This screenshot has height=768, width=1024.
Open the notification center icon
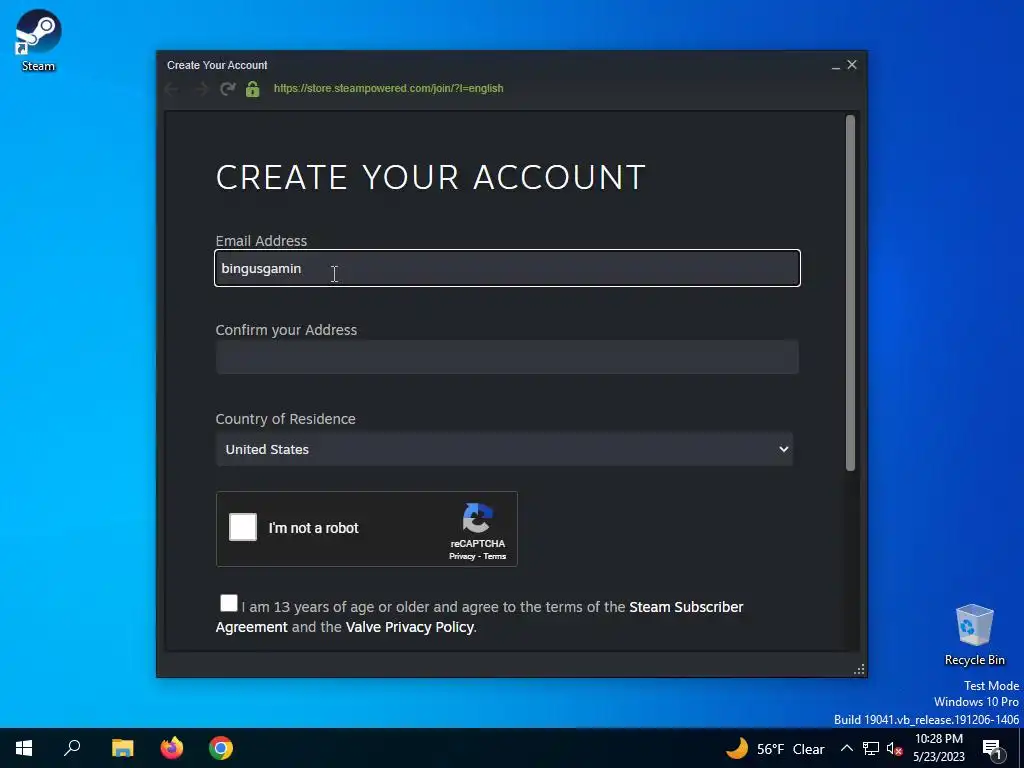click(992, 749)
